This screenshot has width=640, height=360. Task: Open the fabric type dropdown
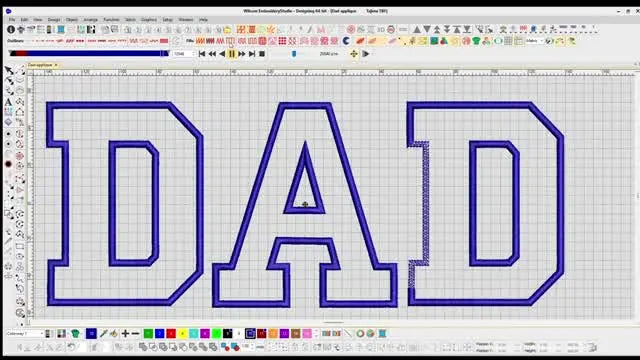[534, 41]
